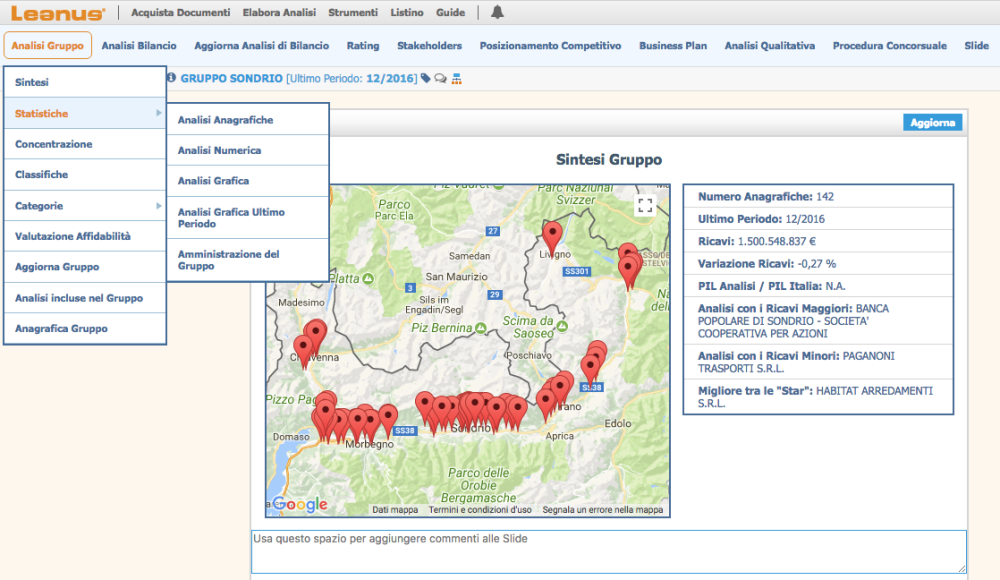Expand the Statistiche submenu arrow
Viewport: 1000px width, 580px height.
coord(158,113)
